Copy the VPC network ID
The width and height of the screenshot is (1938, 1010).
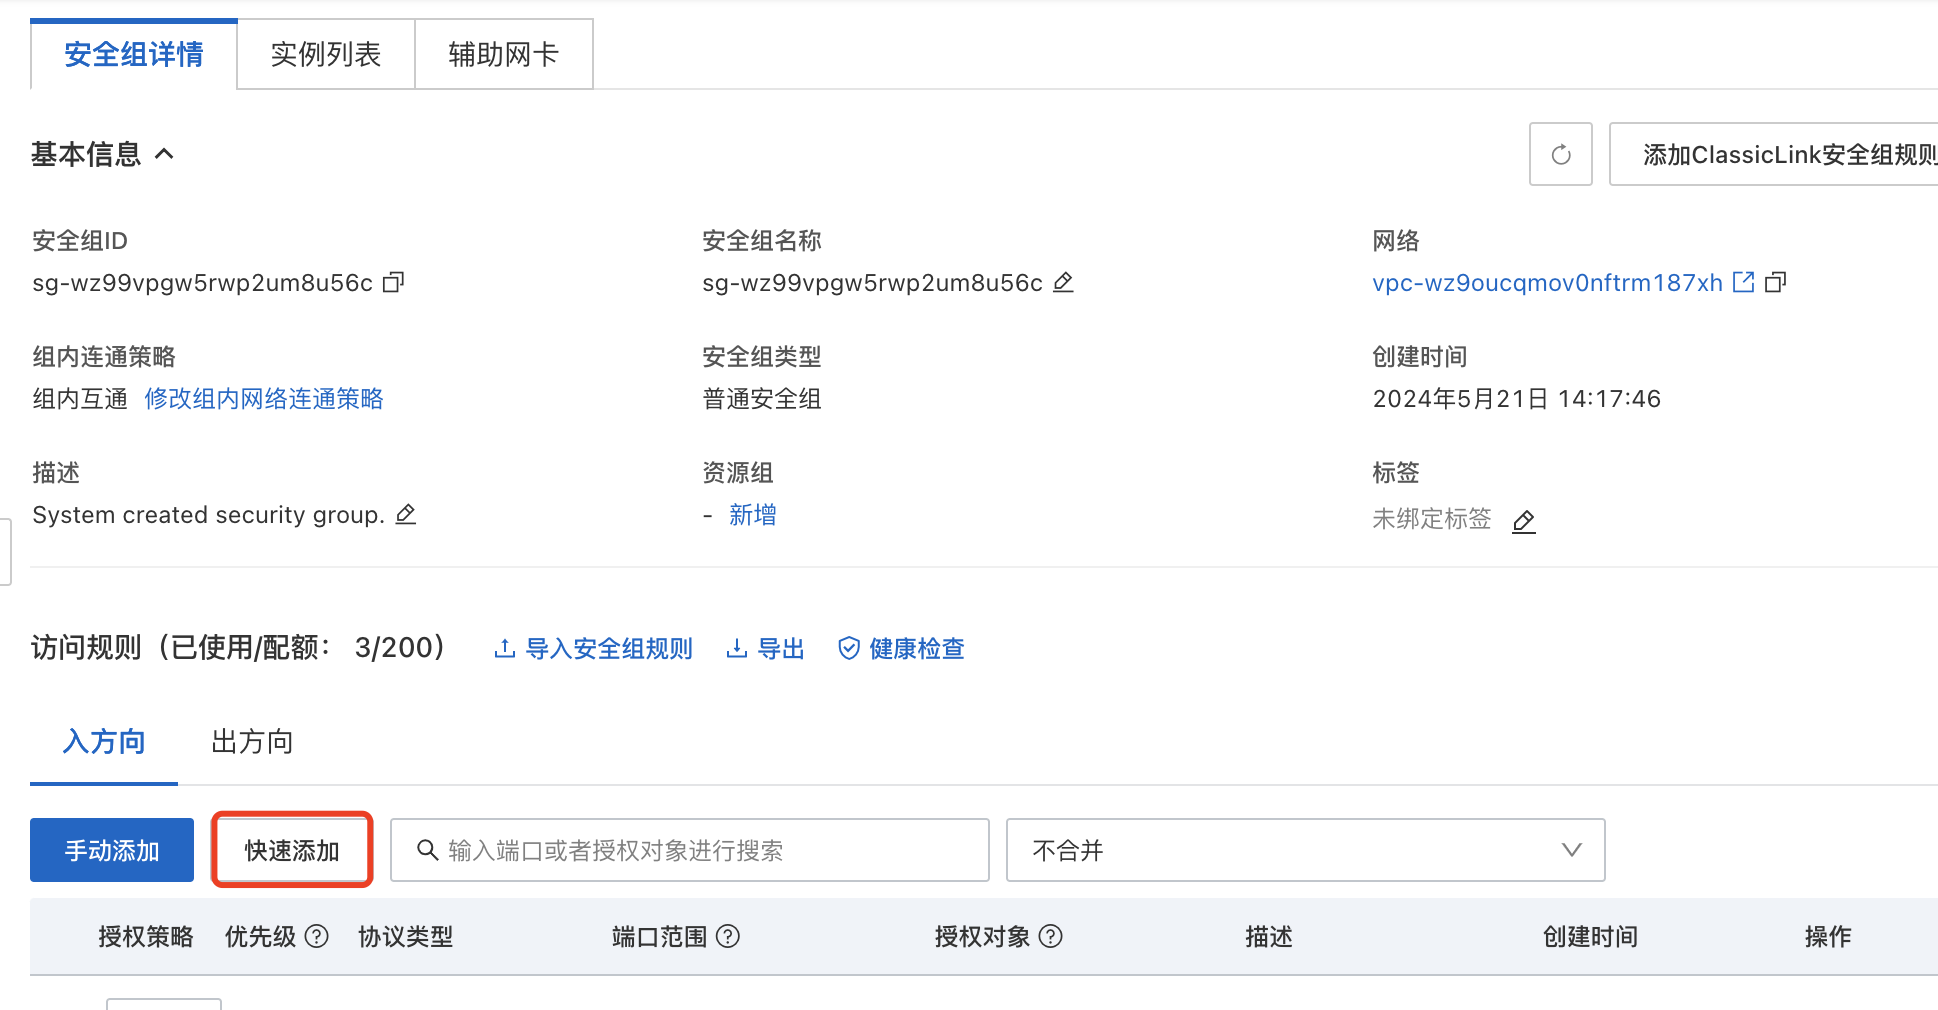(x=1776, y=283)
